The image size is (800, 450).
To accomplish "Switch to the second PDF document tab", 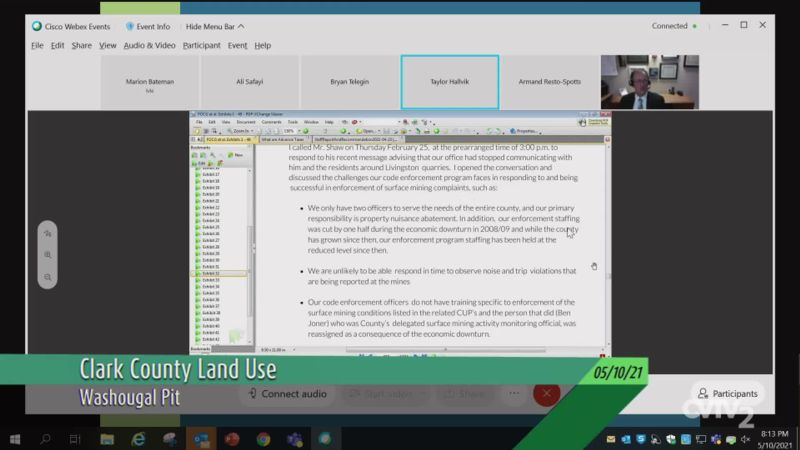I will pos(284,139).
